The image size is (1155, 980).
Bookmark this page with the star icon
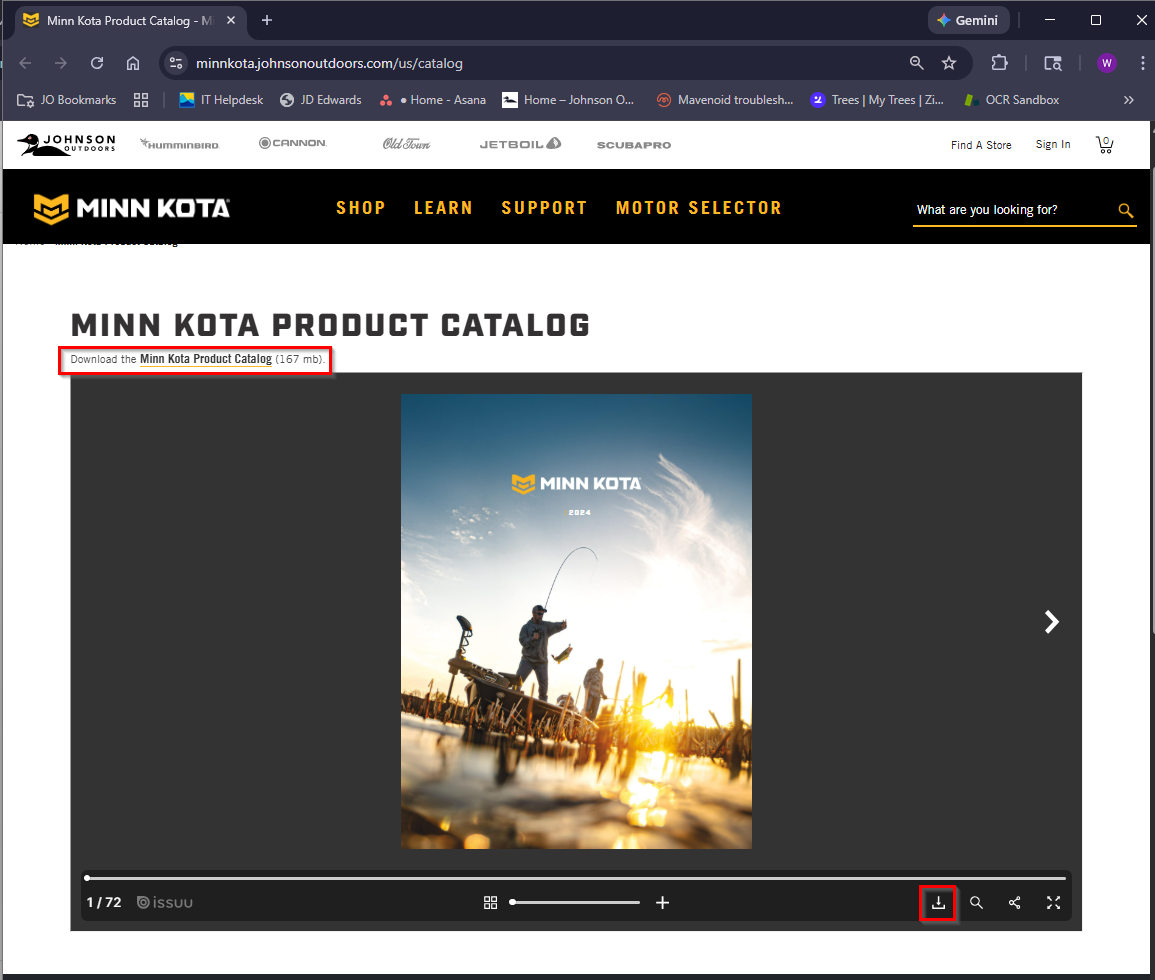(x=949, y=63)
